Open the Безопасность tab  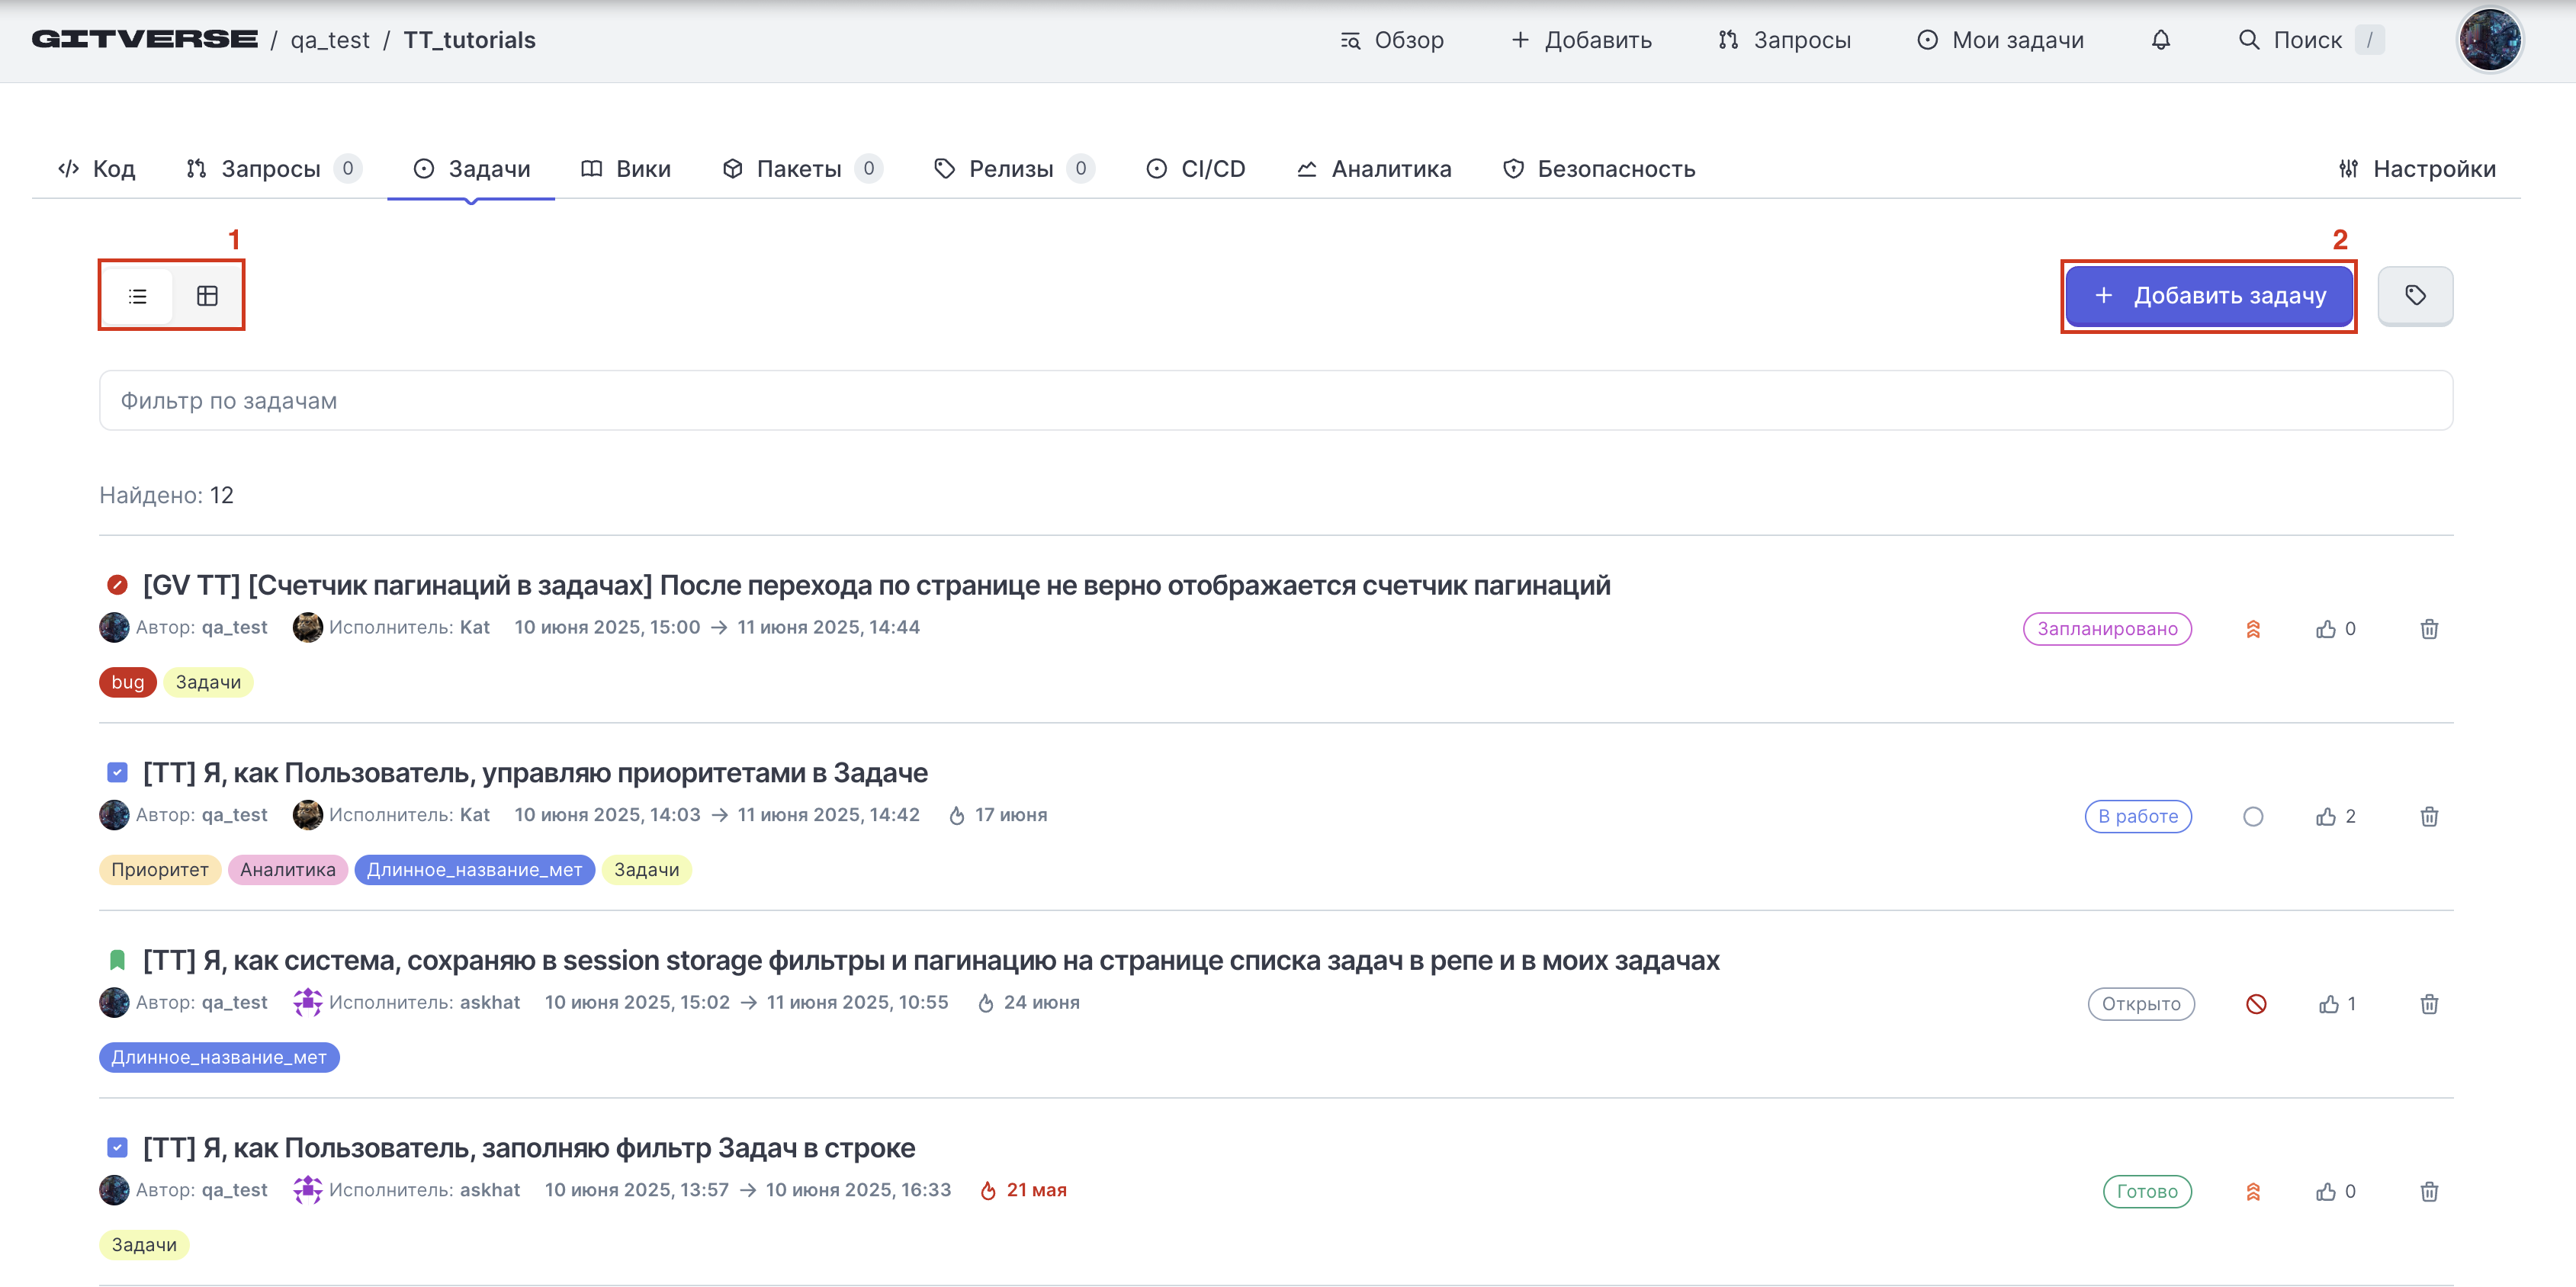[1599, 169]
